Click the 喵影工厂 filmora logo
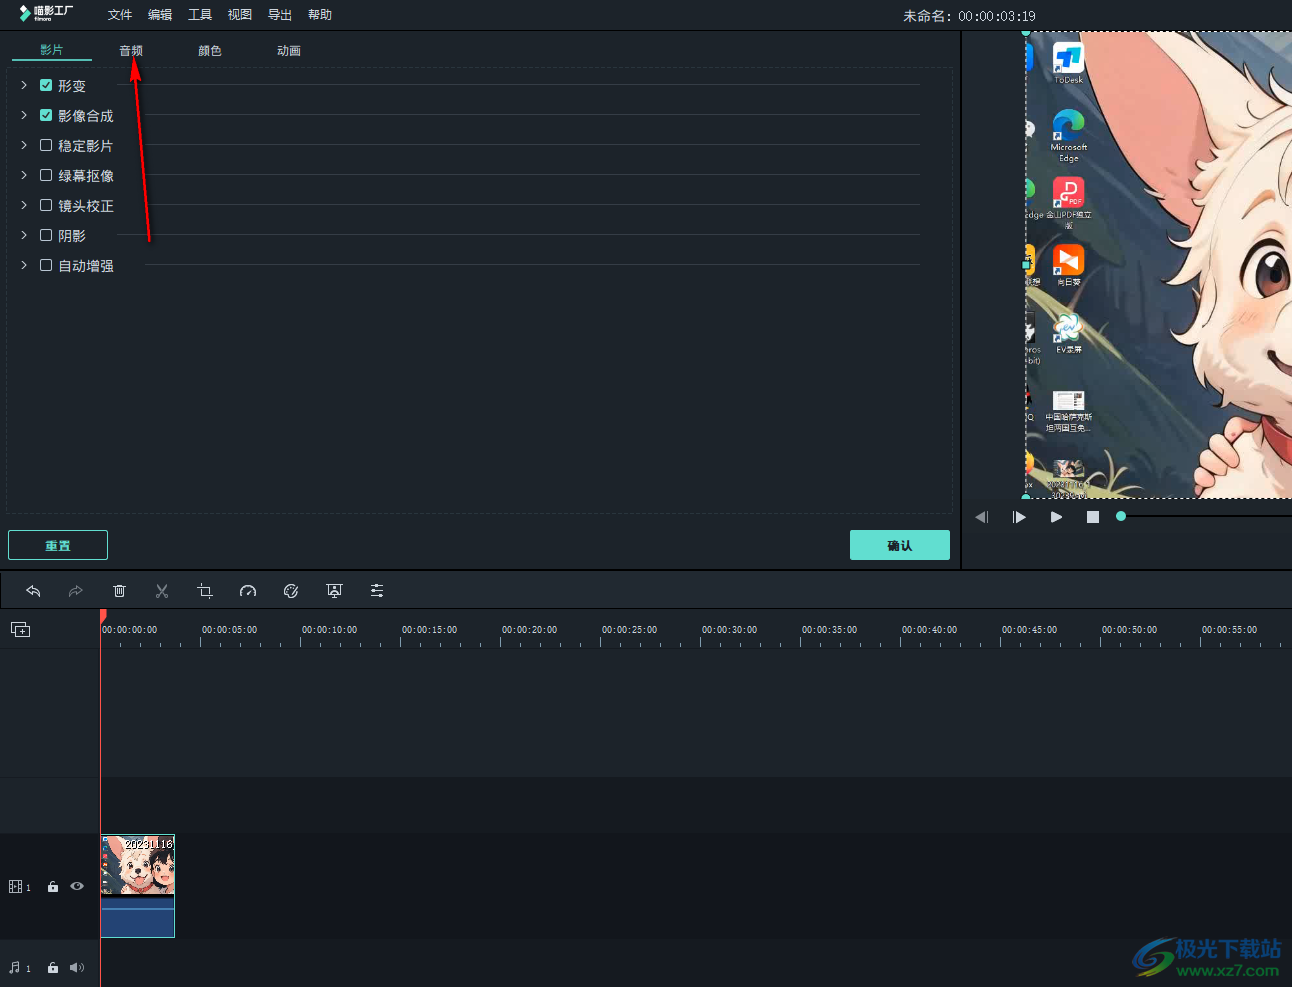 [x=46, y=13]
